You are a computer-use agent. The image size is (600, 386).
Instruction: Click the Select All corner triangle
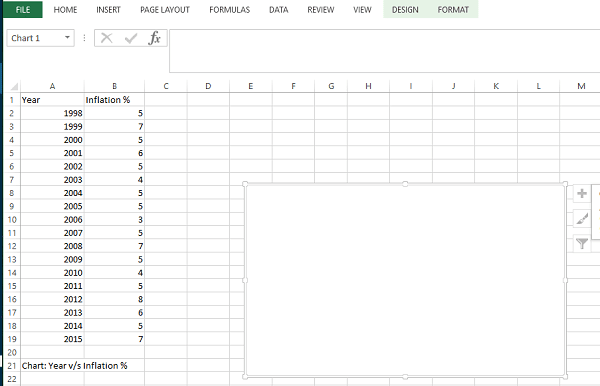pyautogui.click(x=13, y=86)
